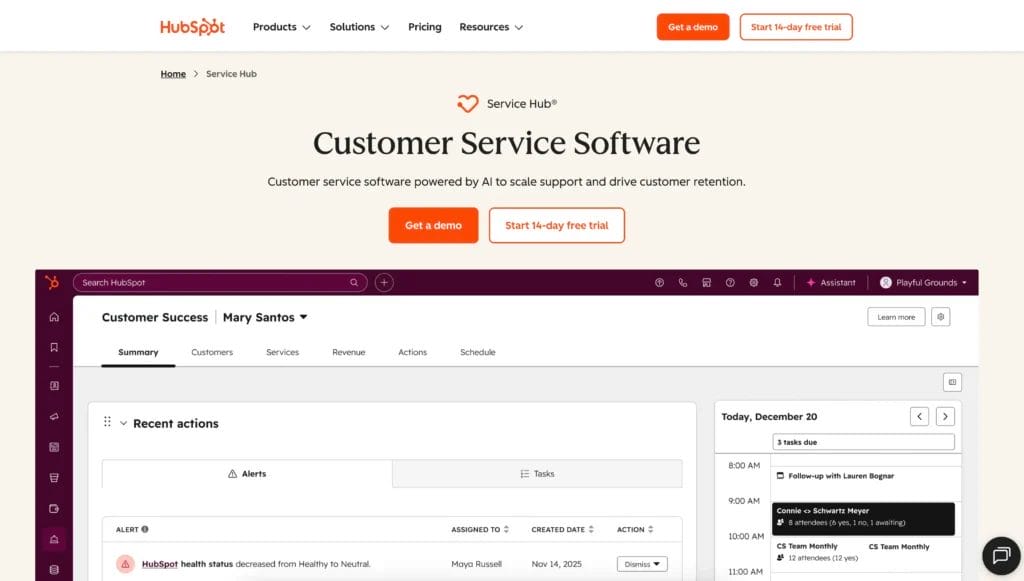Open the Pricing page
Image resolution: width=1024 pixels, height=581 pixels.
pos(424,27)
